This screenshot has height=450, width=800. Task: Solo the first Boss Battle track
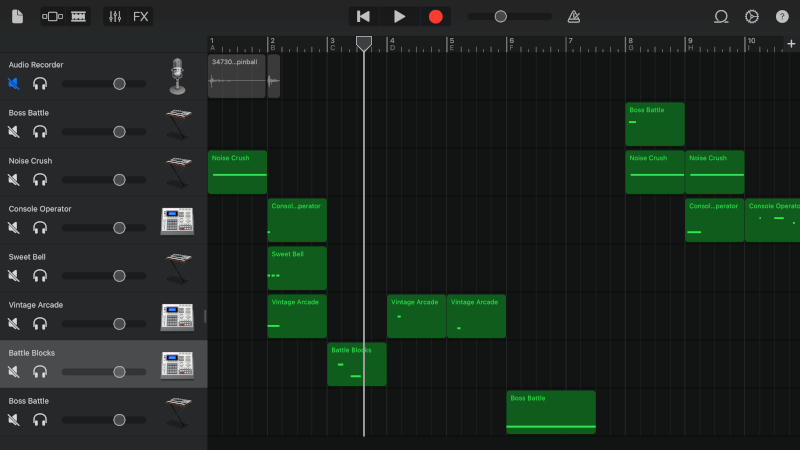(40, 132)
